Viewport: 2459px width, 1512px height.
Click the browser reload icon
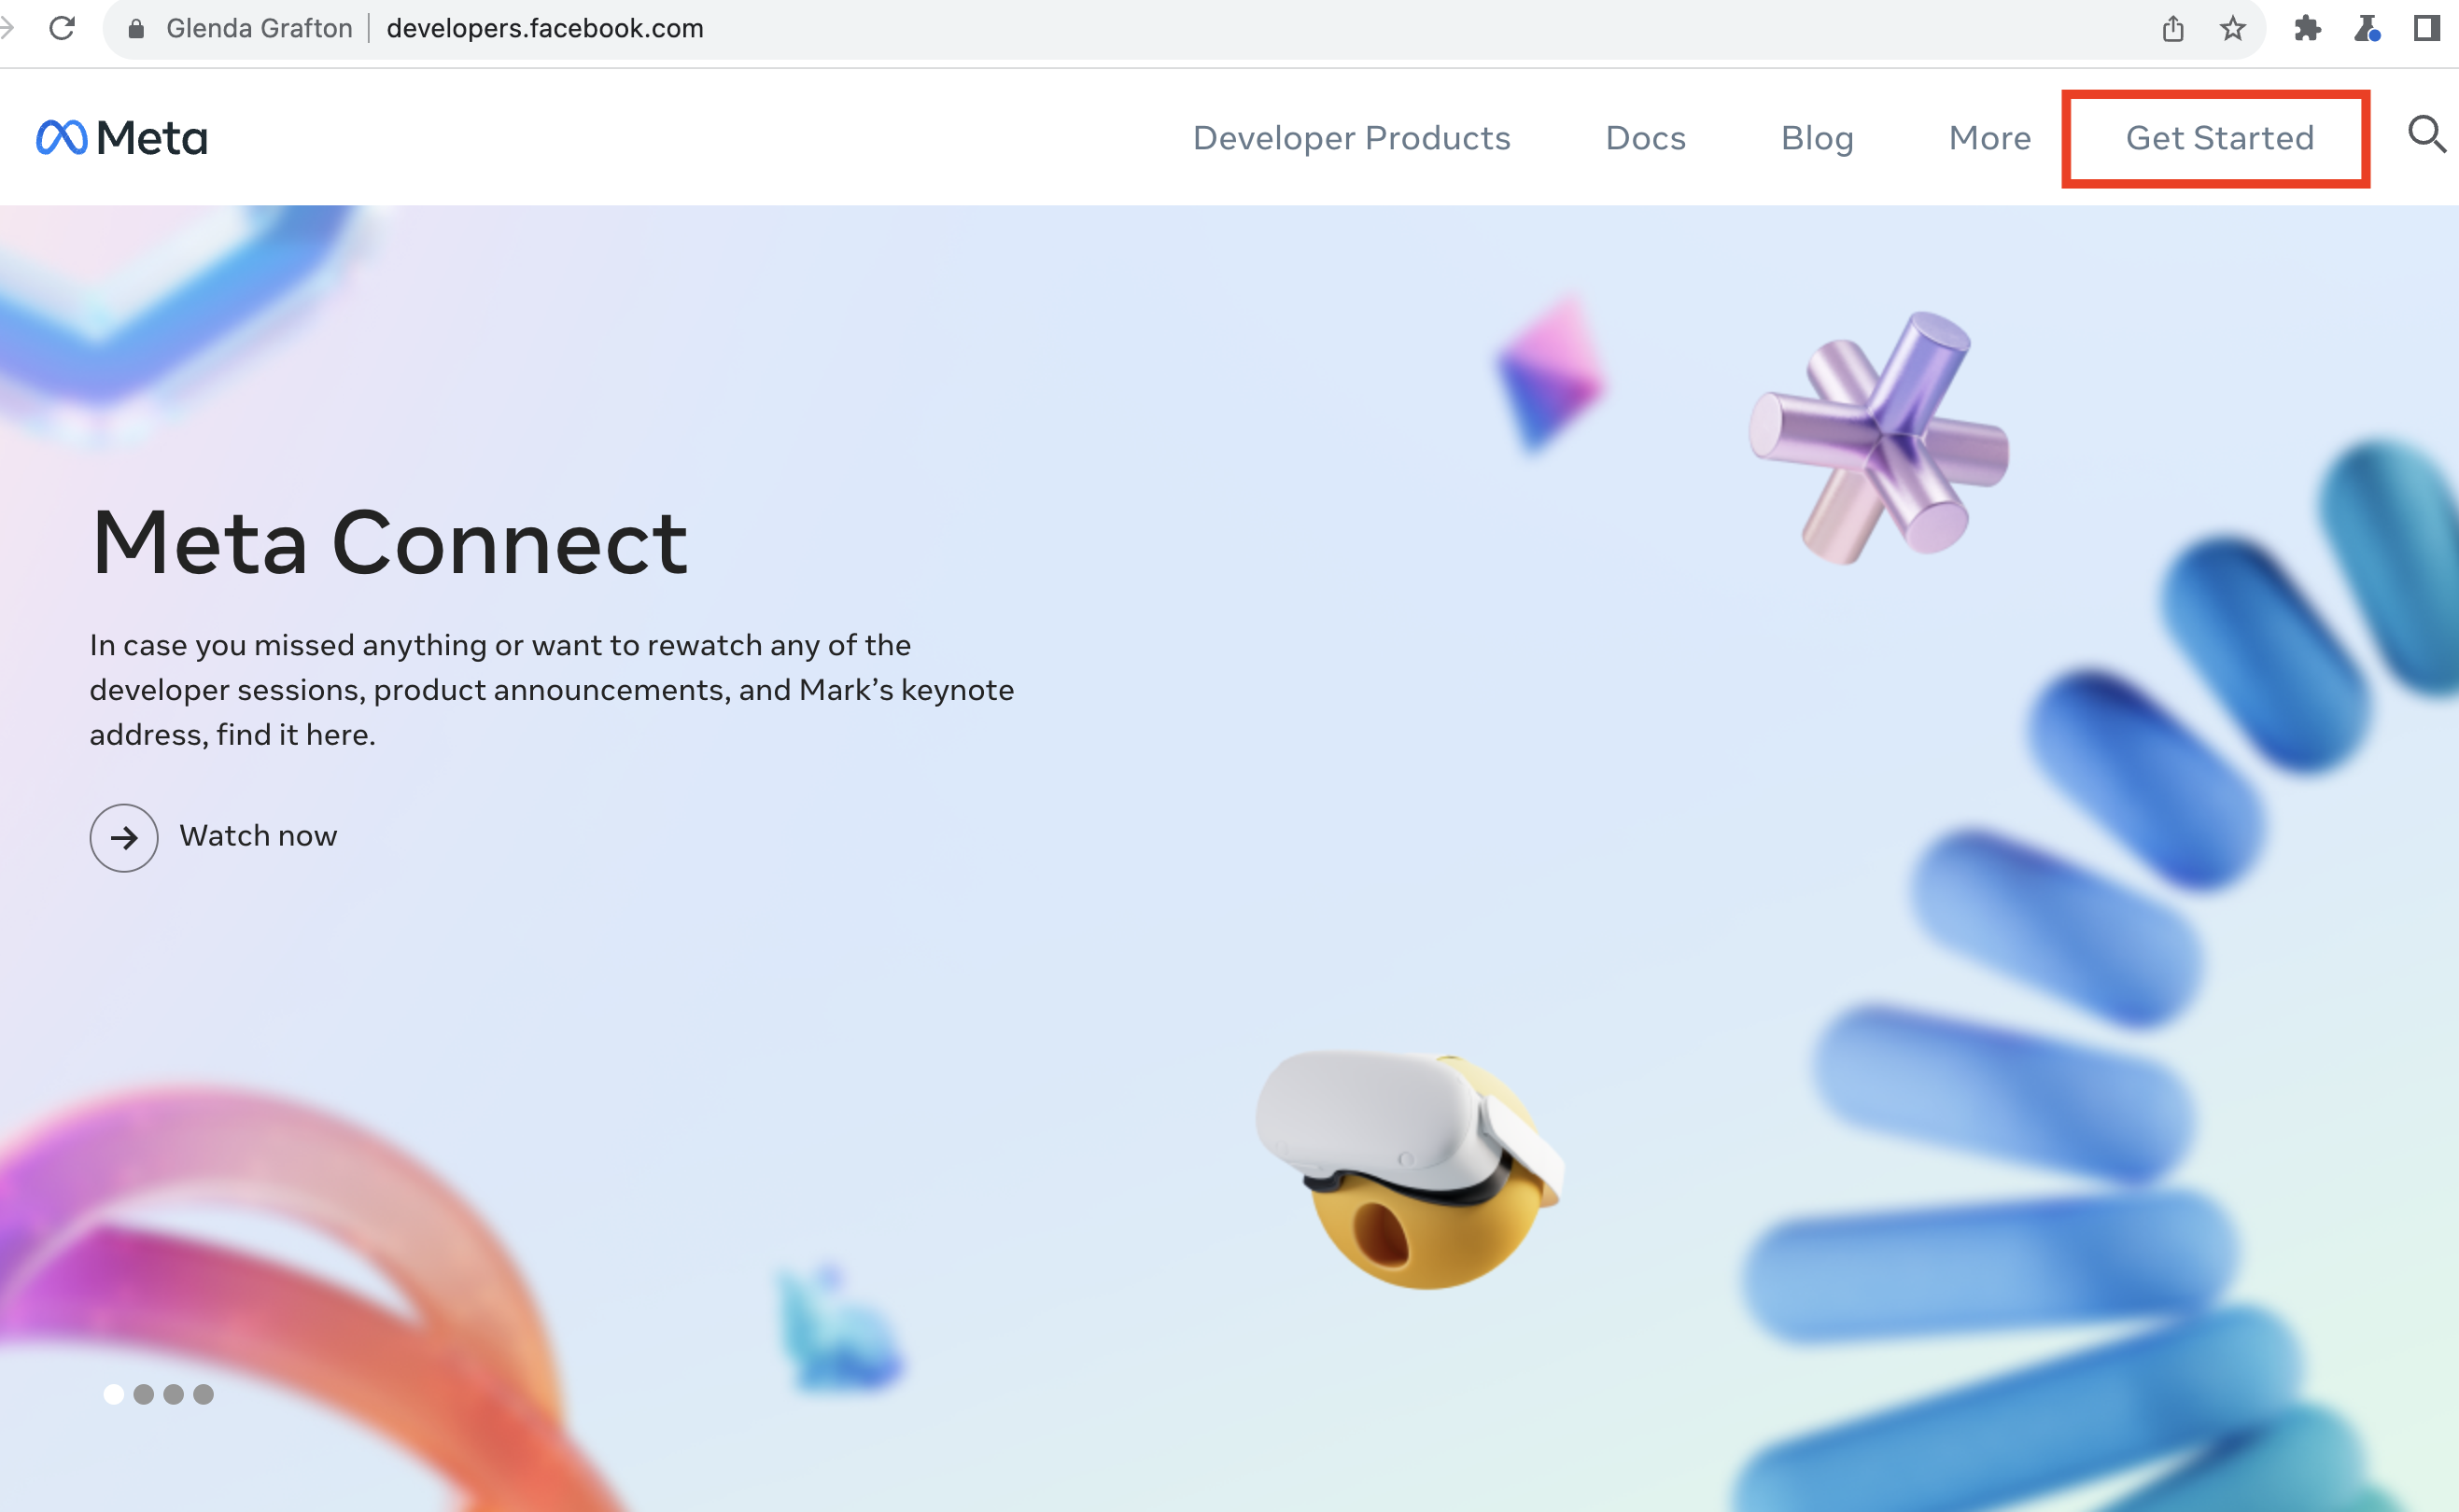click(x=62, y=28)
